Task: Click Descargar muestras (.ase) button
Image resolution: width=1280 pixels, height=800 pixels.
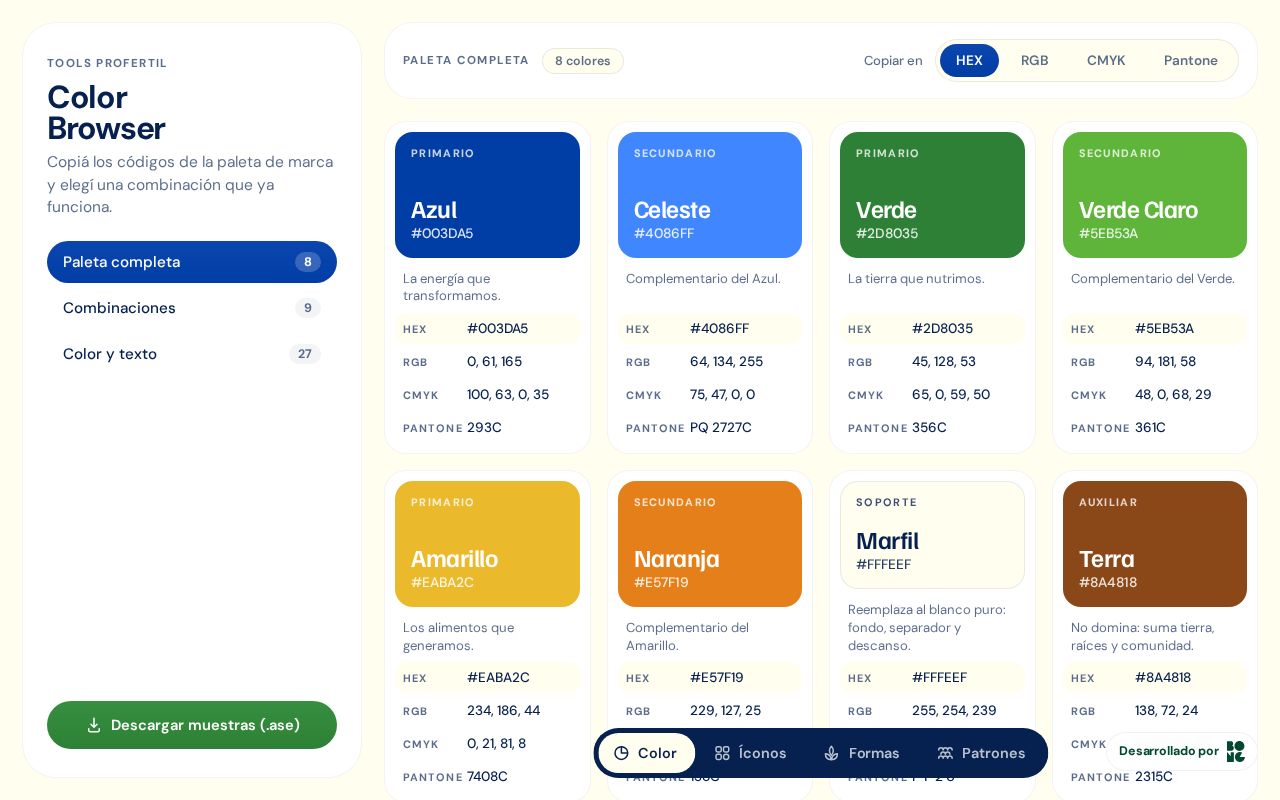Action: coord(192,725)
